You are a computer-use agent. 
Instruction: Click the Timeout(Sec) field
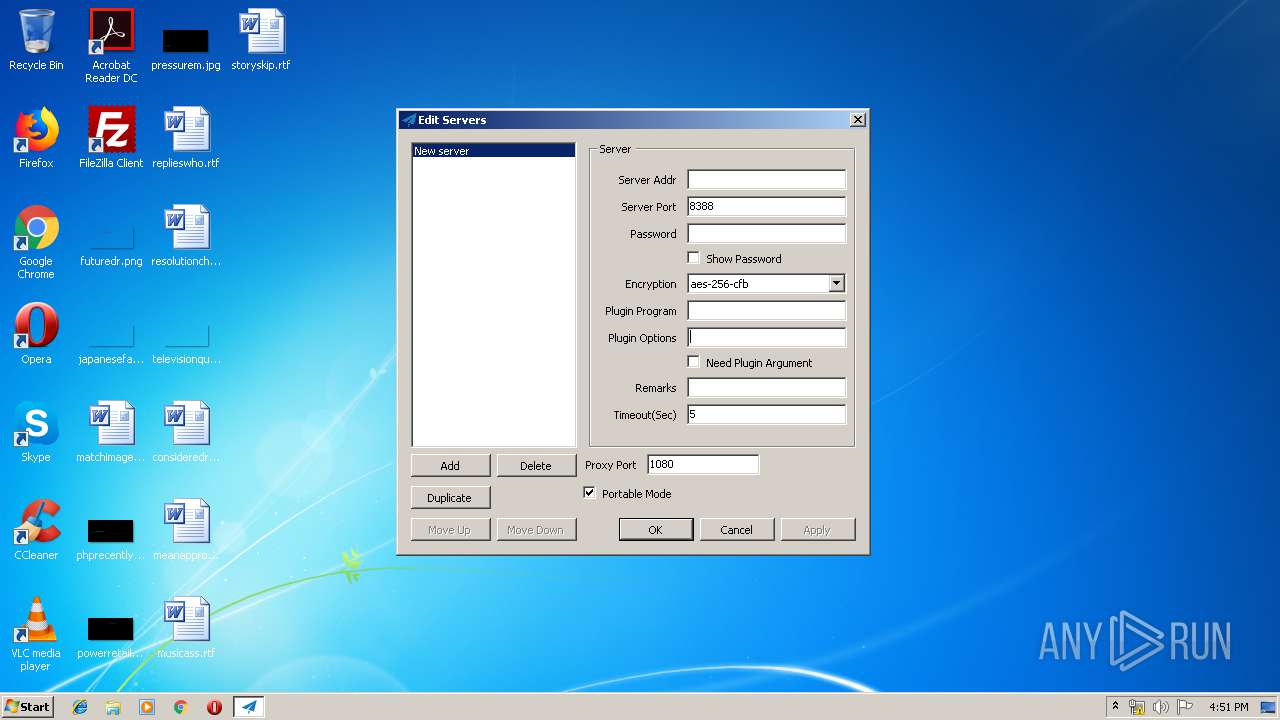[766, 415]
